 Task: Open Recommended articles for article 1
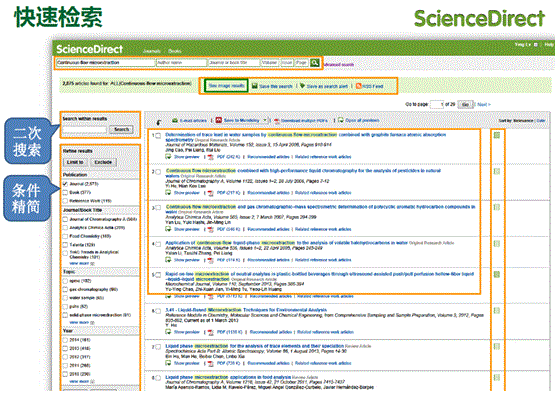(x=268, y=157)
